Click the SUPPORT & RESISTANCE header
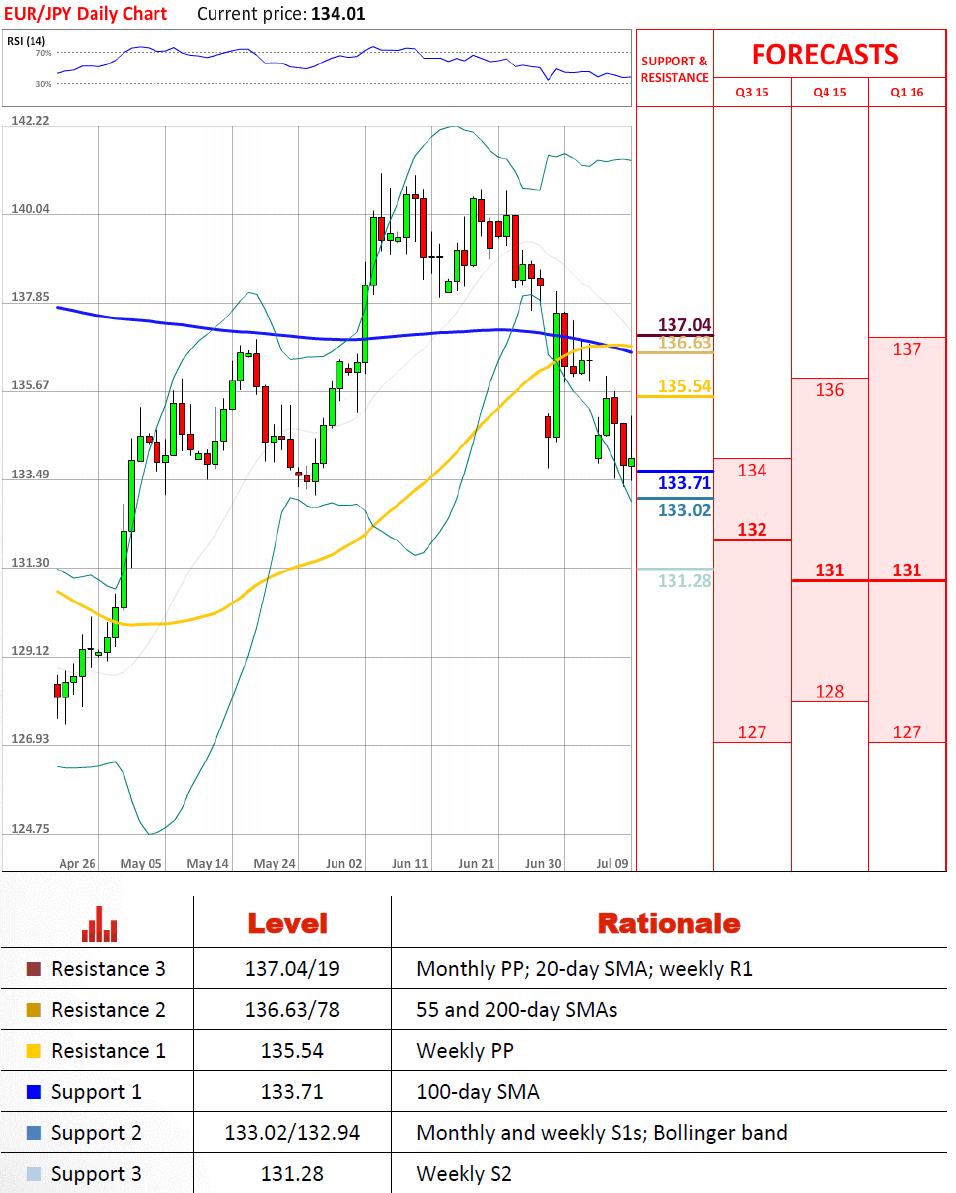 [675, 69]
